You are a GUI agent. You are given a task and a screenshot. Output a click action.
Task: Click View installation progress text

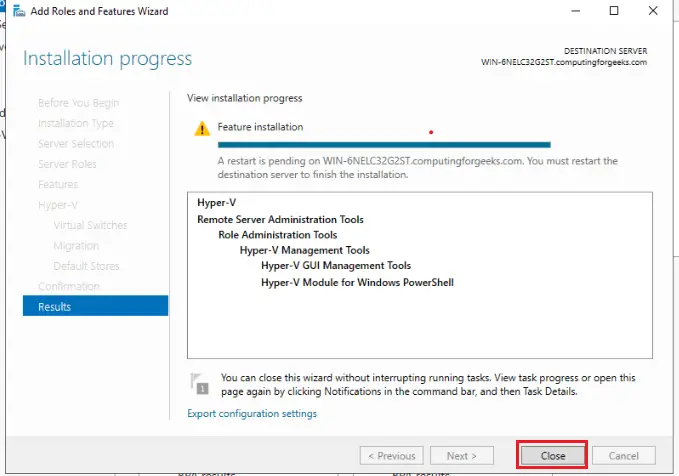[x=245, y=98]
